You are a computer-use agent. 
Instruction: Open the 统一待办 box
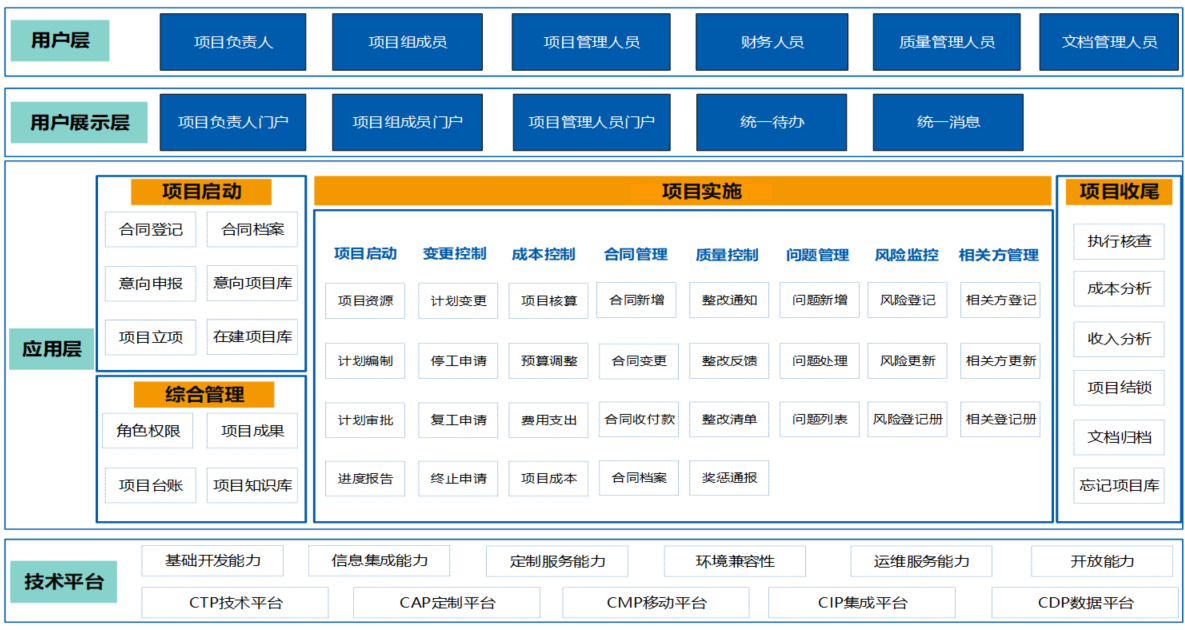pyautogui.click(x=772, y=122)
